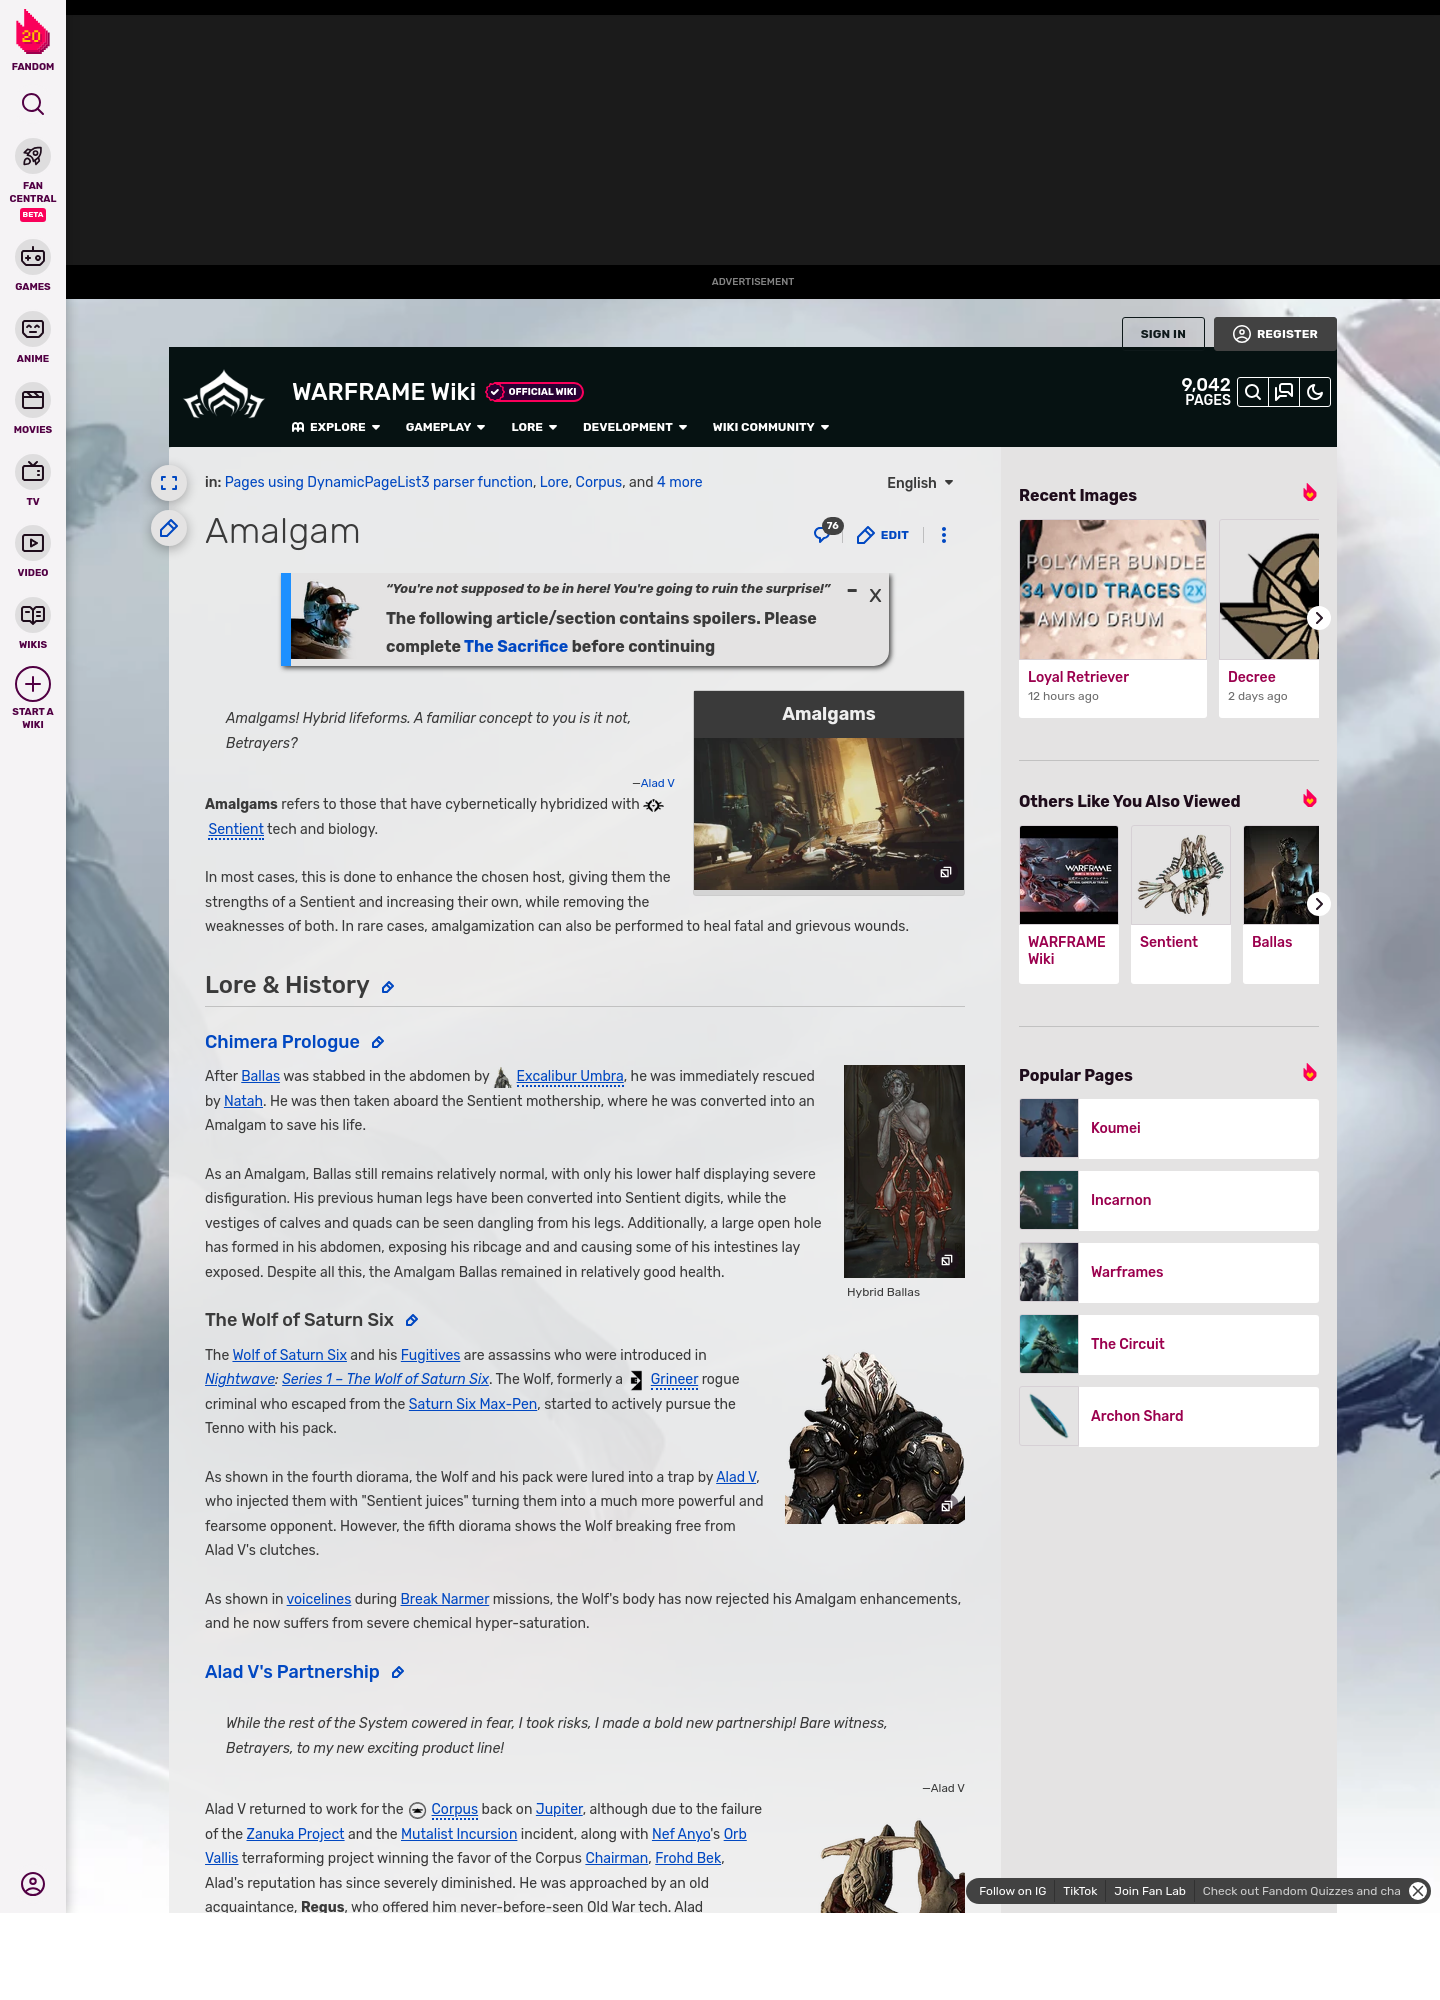Open the wiki discussions icon

pyautogui.click(x=1284, y=392)
